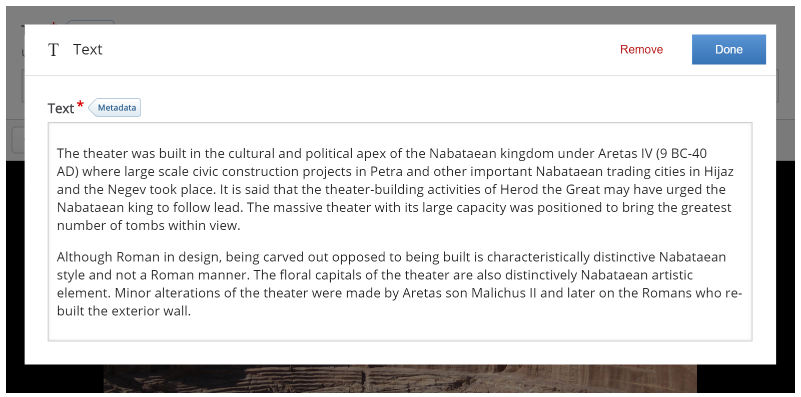Place cursor in first paragraph about Aretas IV
Image resolution: width=801 pixels, height=397 pixels.
[x=395, y=190]
